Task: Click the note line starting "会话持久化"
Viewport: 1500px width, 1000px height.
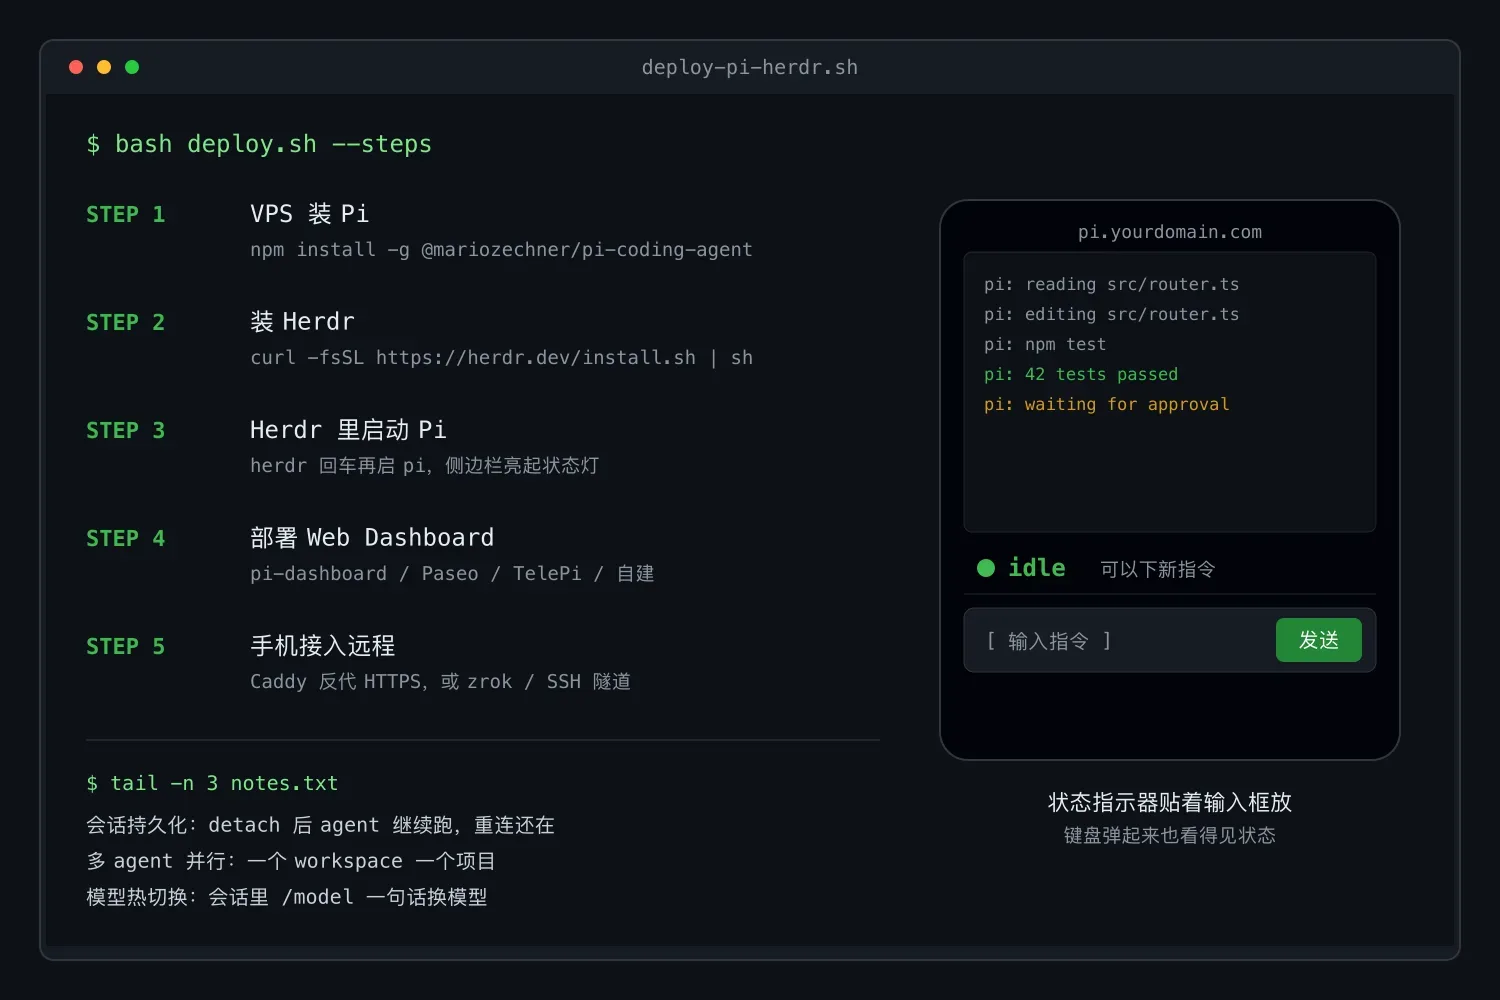Action: 320,825
